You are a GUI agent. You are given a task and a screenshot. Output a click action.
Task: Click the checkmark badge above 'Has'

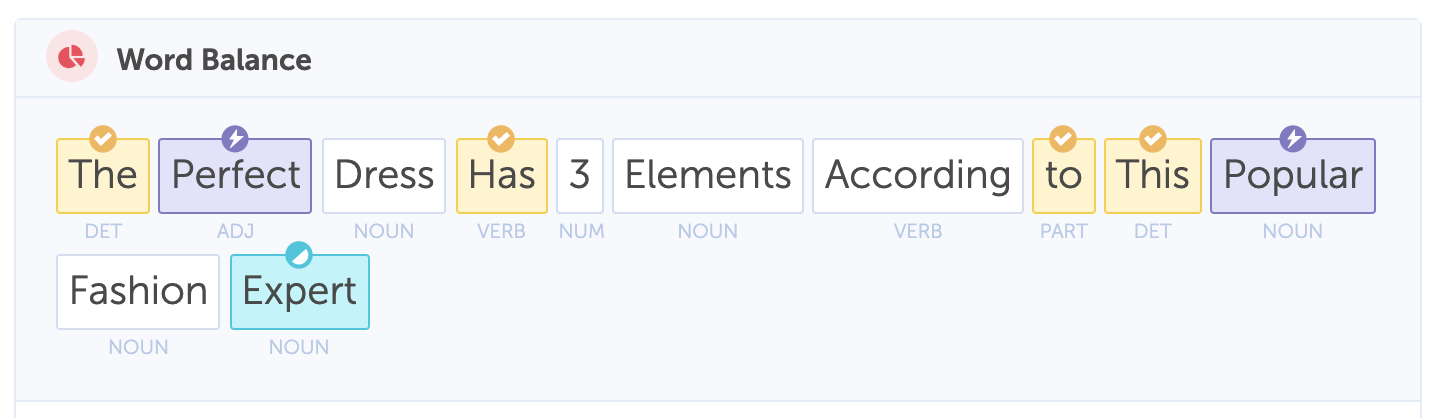pyautogui.click(x=501, y=138)
